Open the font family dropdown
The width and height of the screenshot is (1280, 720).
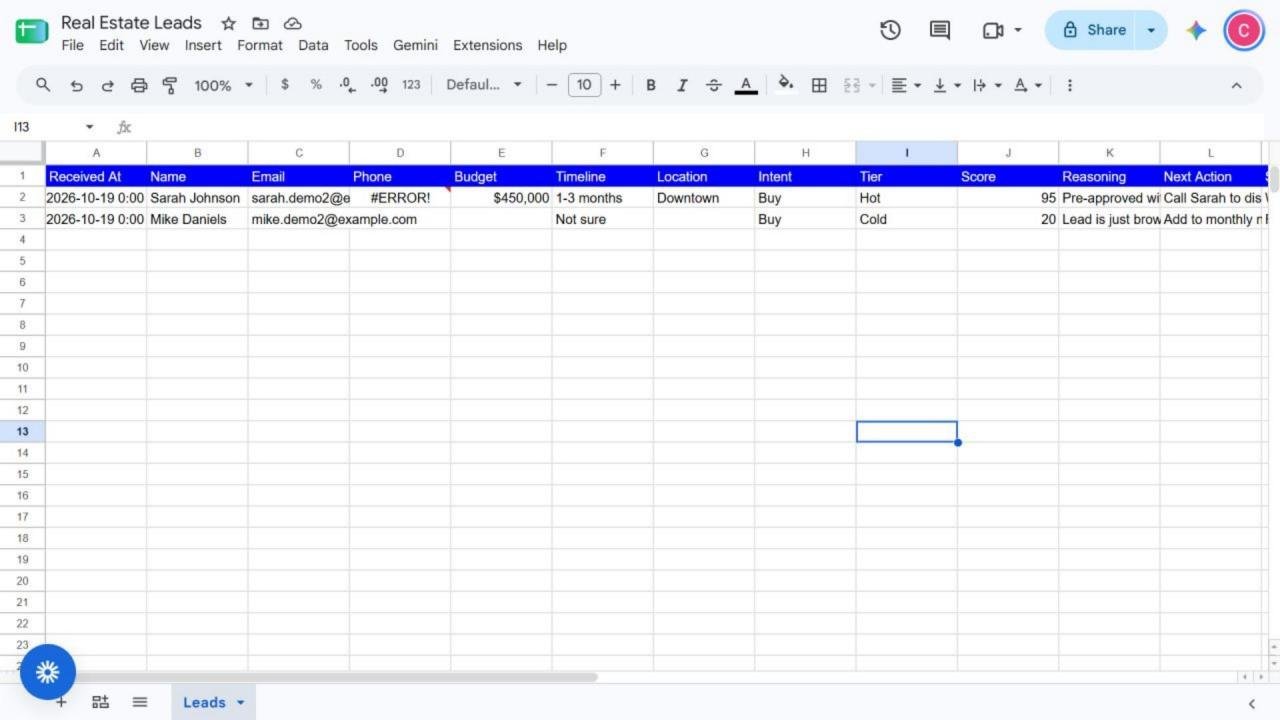[x=484, y=85]
